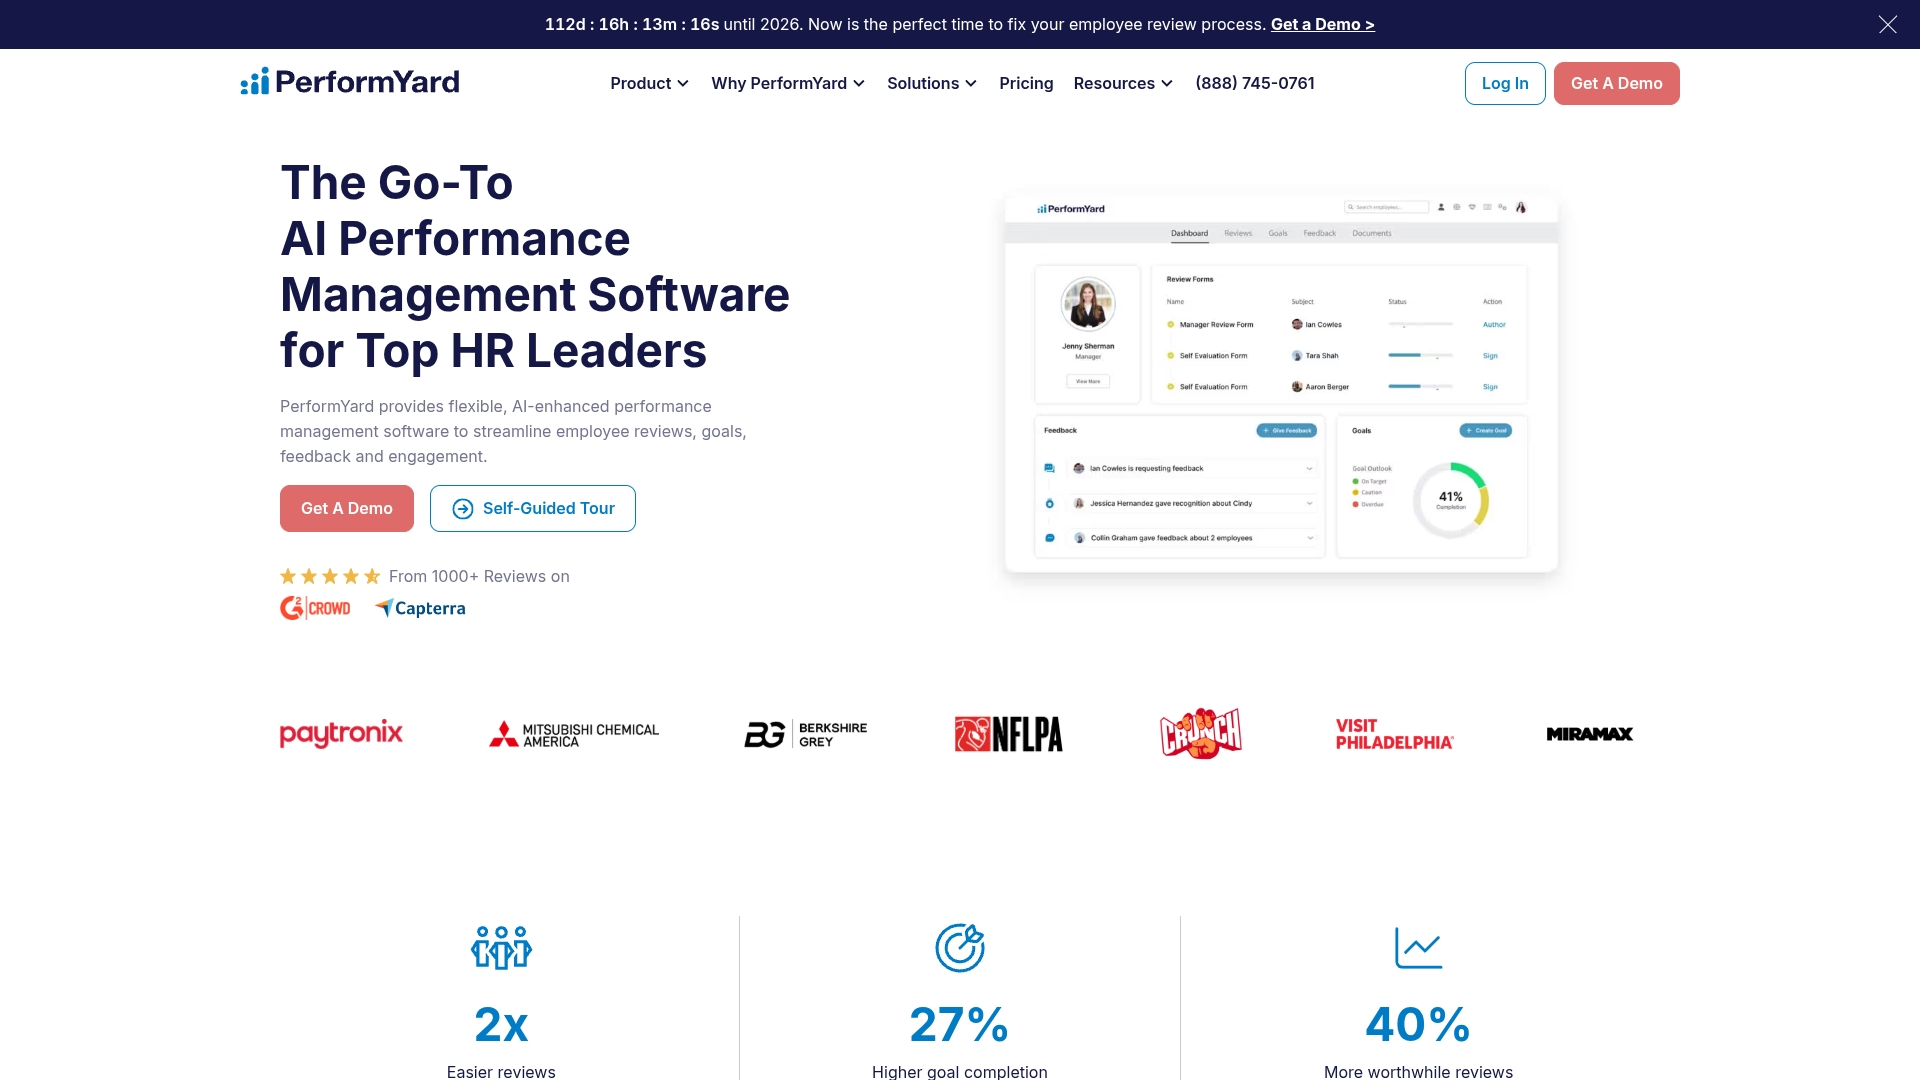Click the Miramax logo

[x=1589, y=734]
